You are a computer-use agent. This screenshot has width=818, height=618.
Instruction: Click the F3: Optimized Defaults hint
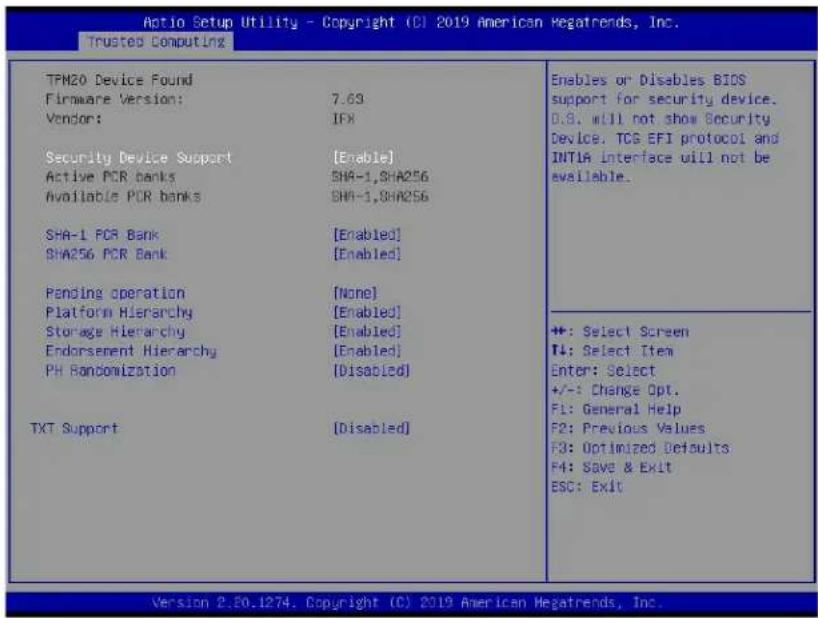(x=640, y=447)
